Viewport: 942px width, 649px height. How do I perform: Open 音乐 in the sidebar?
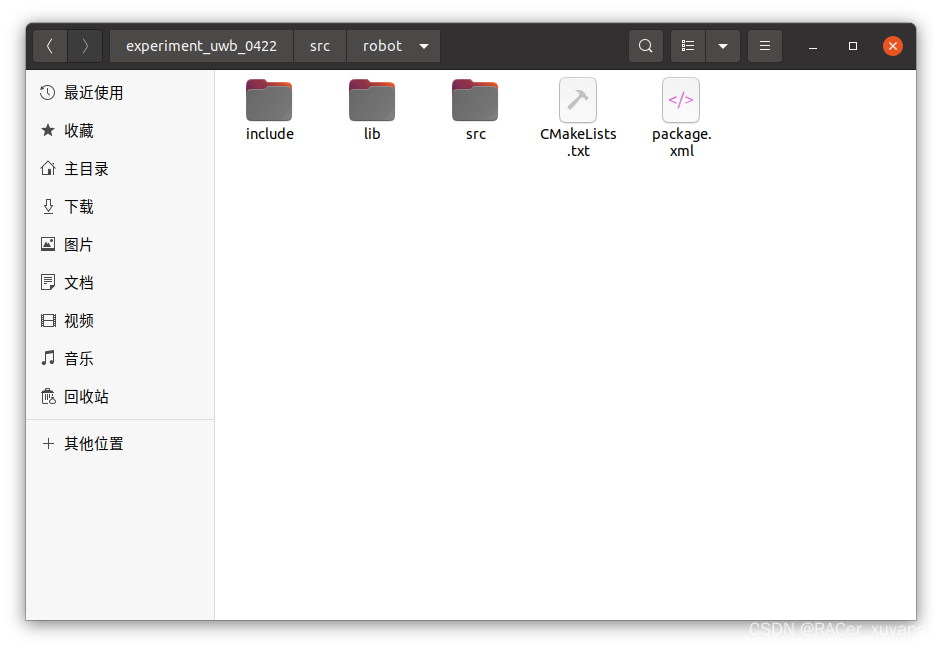[x=120, y=359]
